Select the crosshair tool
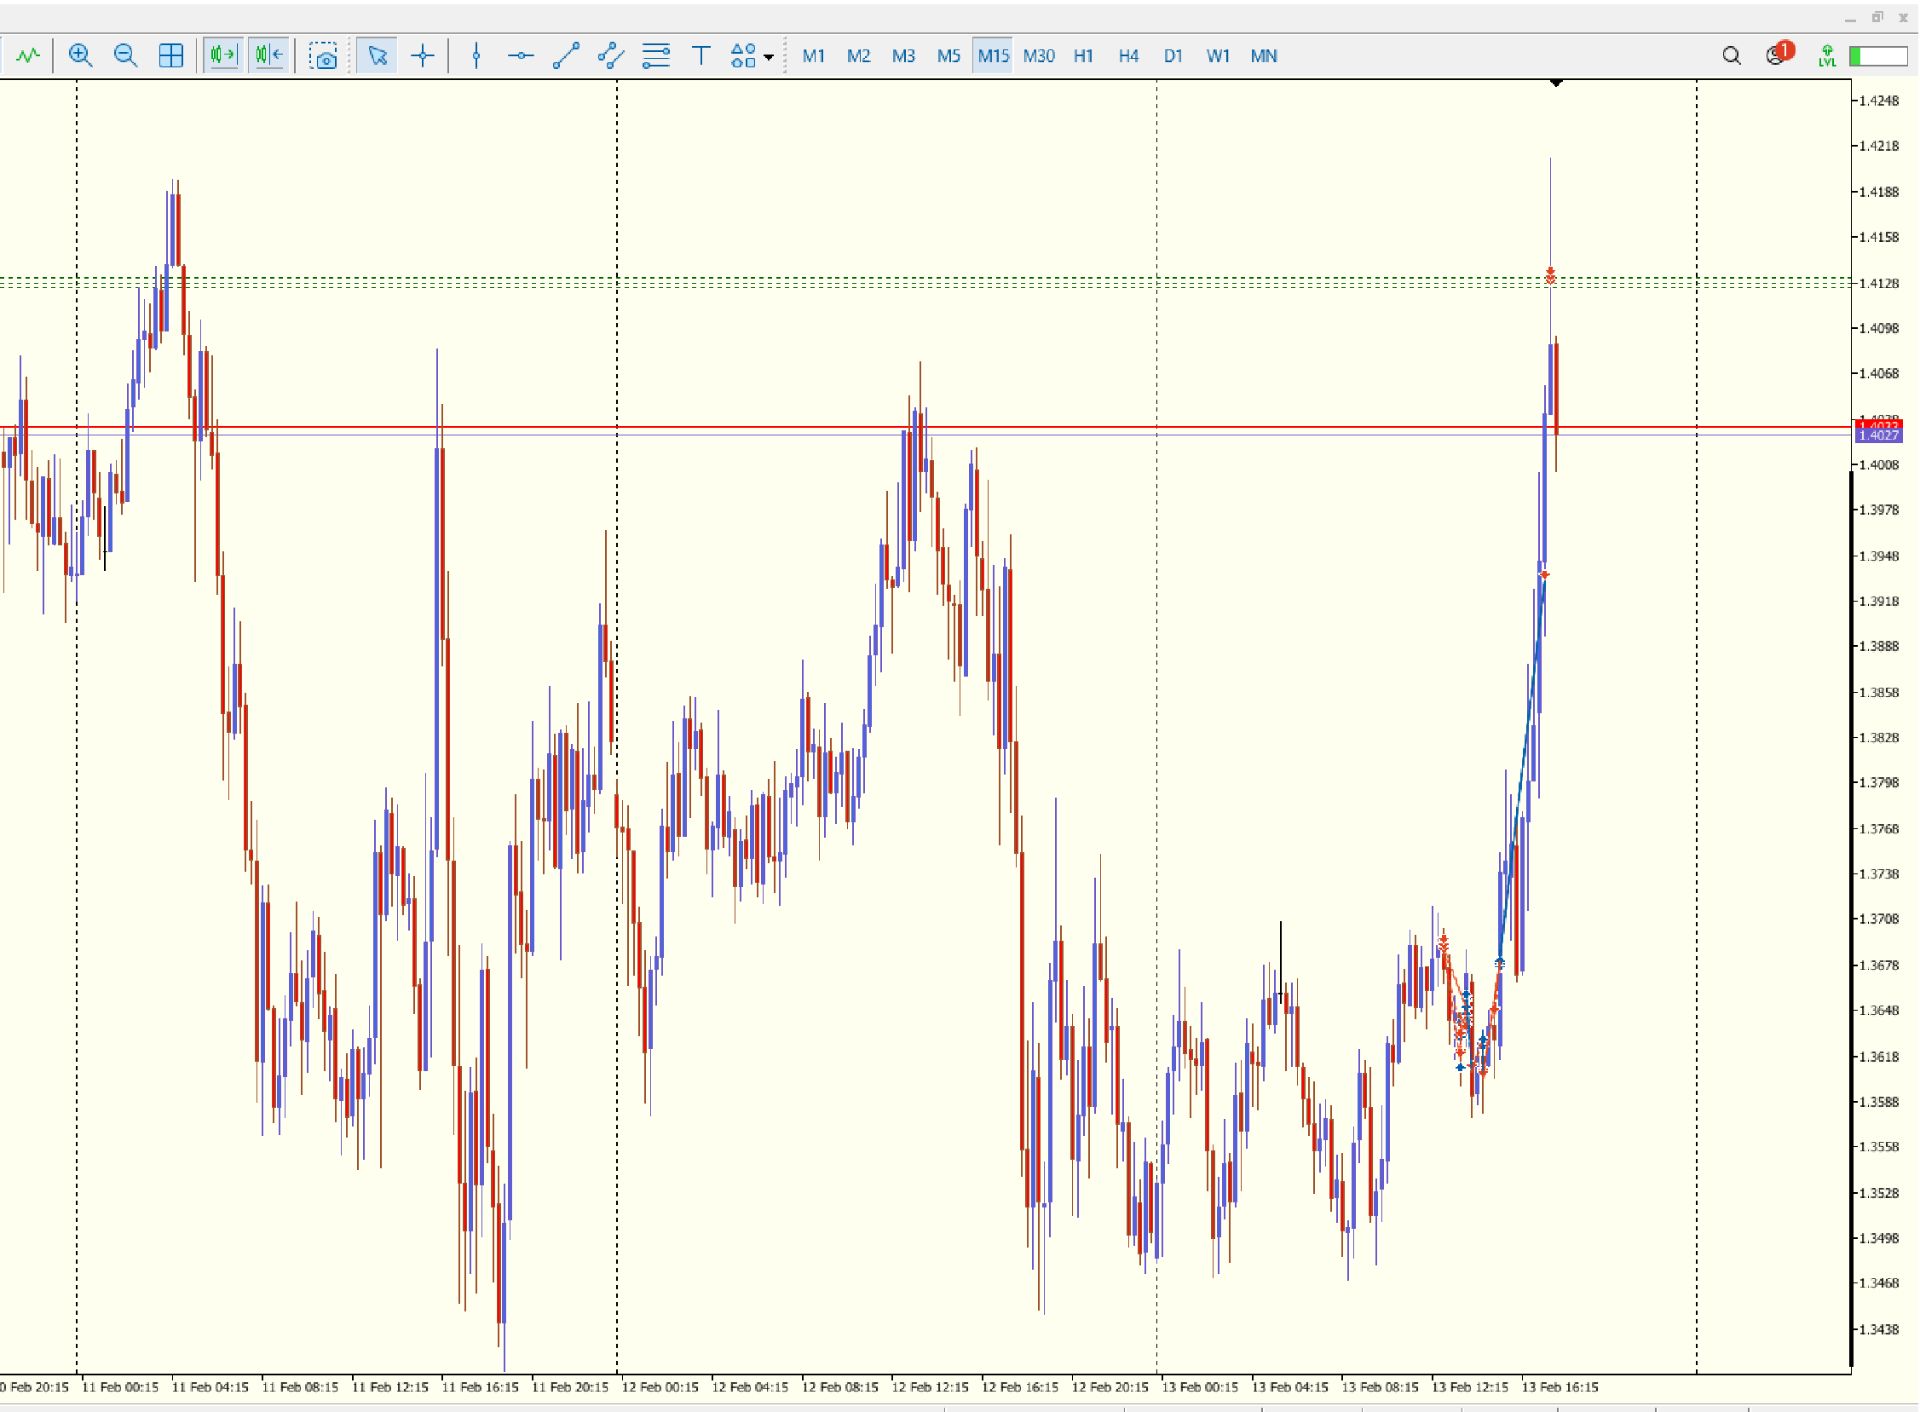Image resolution: width=1920 pixels, height=1412 pixels. [x=423, y=56]
